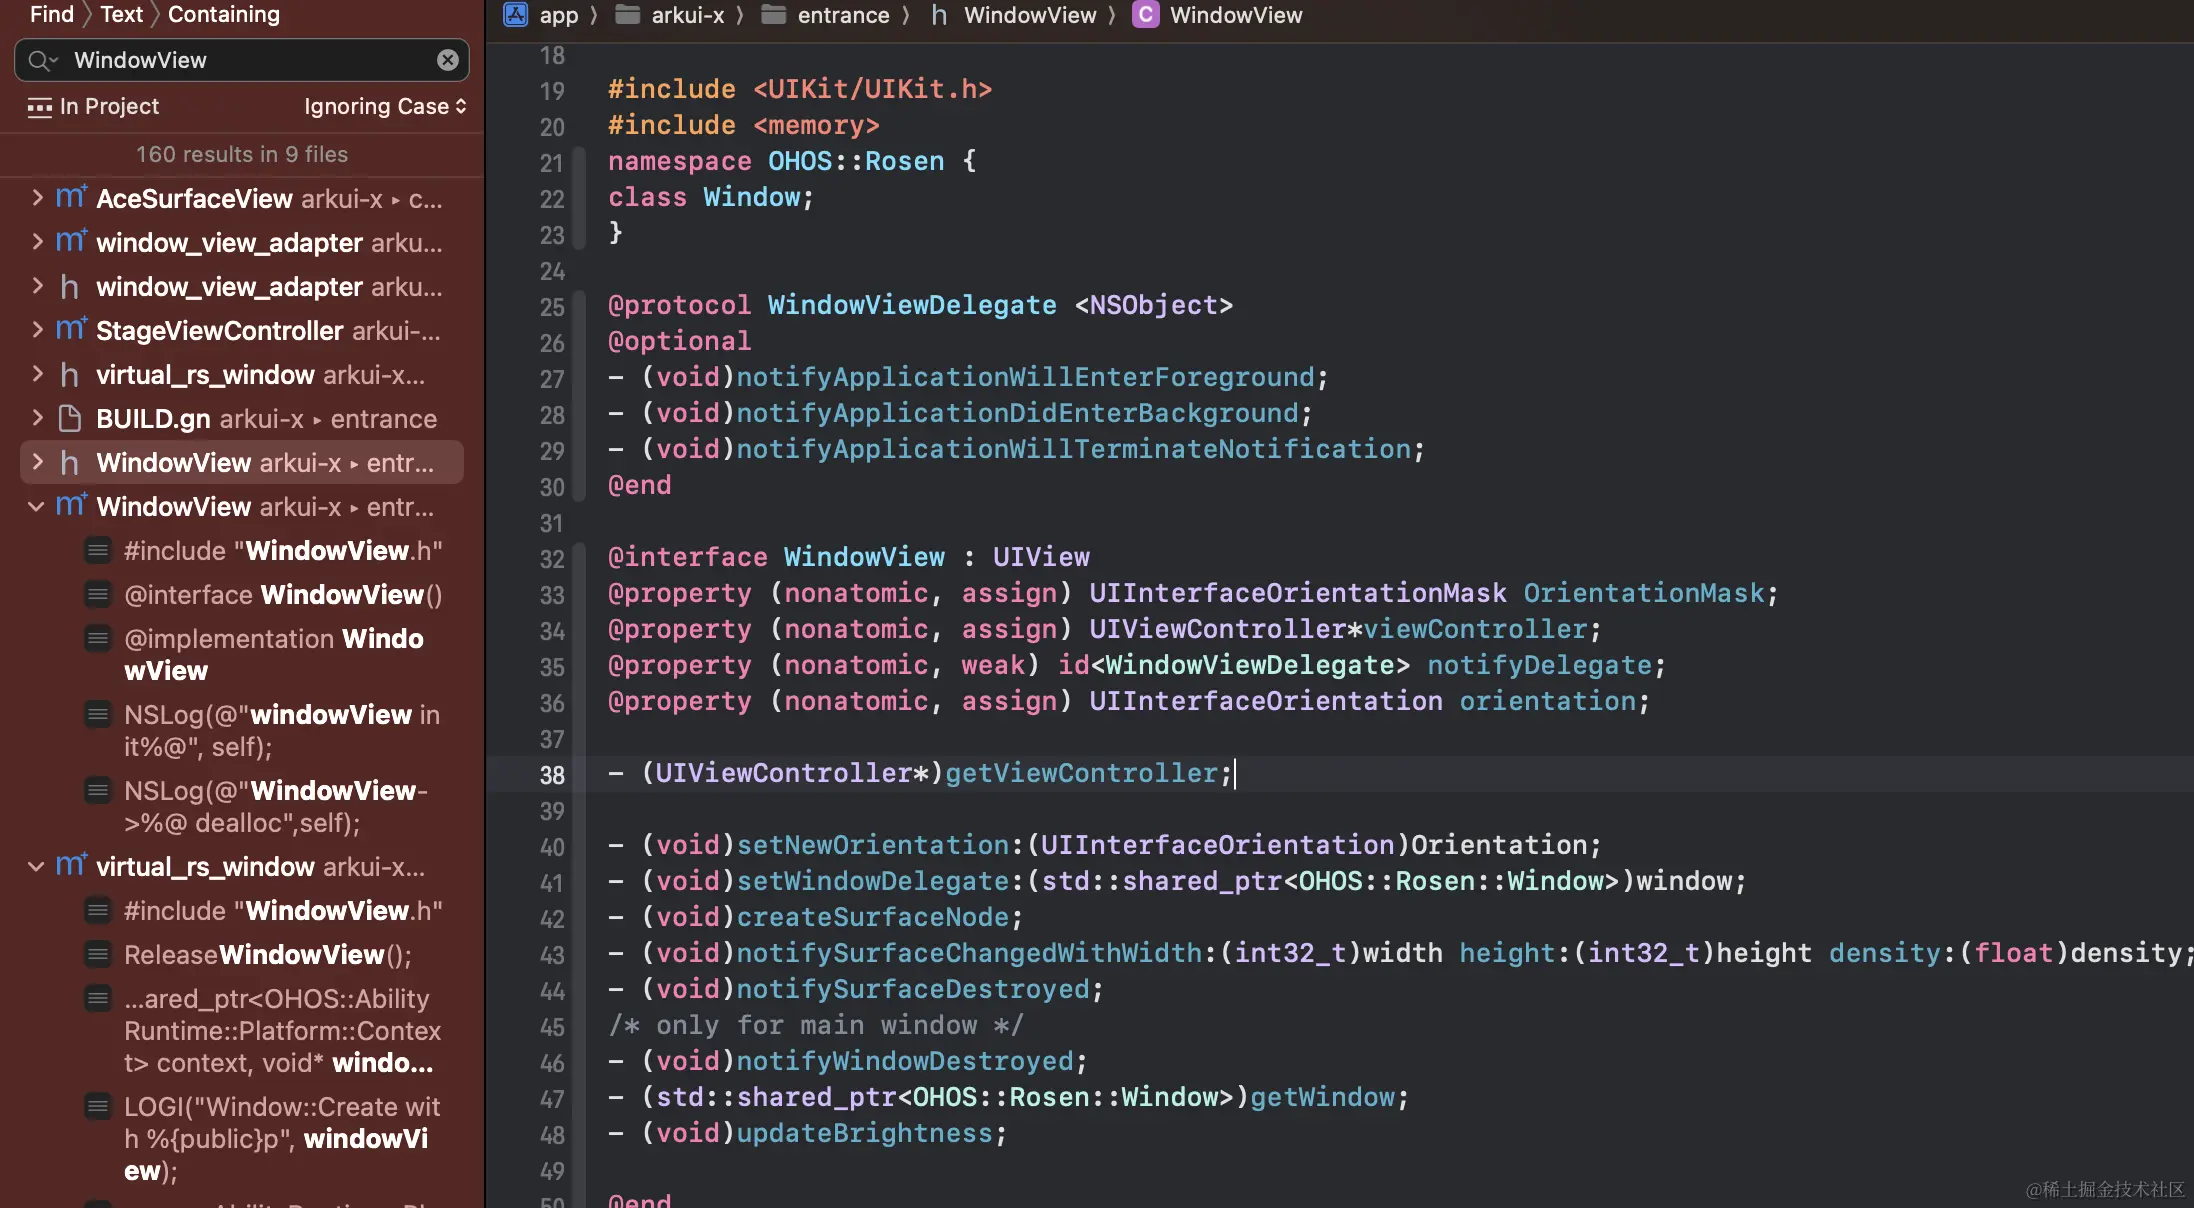Click the app project icon in breadcrumb
2194x1208 pixels.
[515, 15]
